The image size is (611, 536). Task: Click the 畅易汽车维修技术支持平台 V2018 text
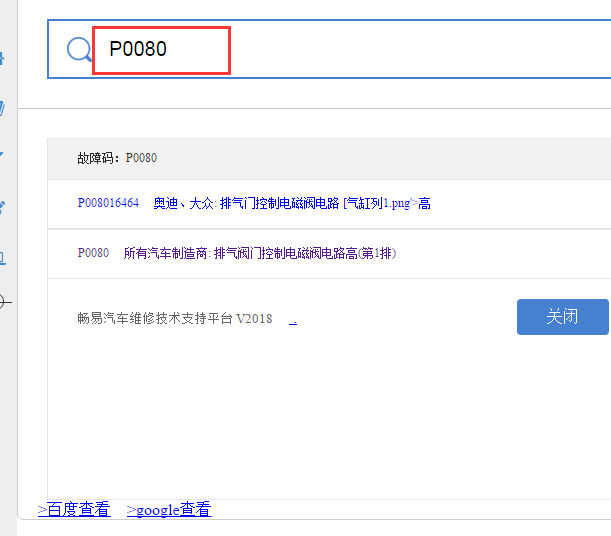coord(175,318)
